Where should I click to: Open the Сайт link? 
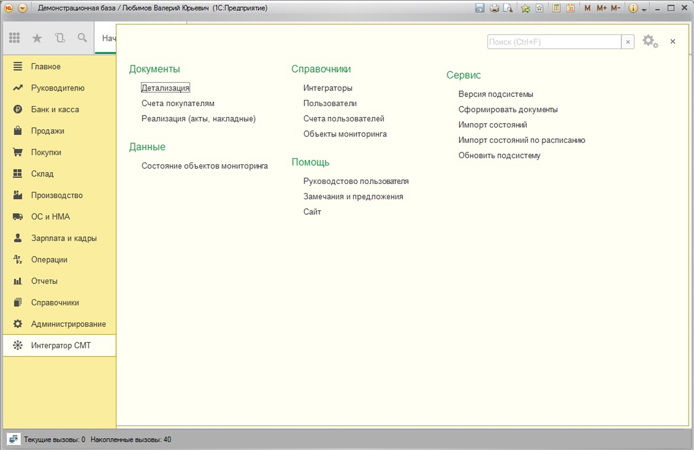312,212
